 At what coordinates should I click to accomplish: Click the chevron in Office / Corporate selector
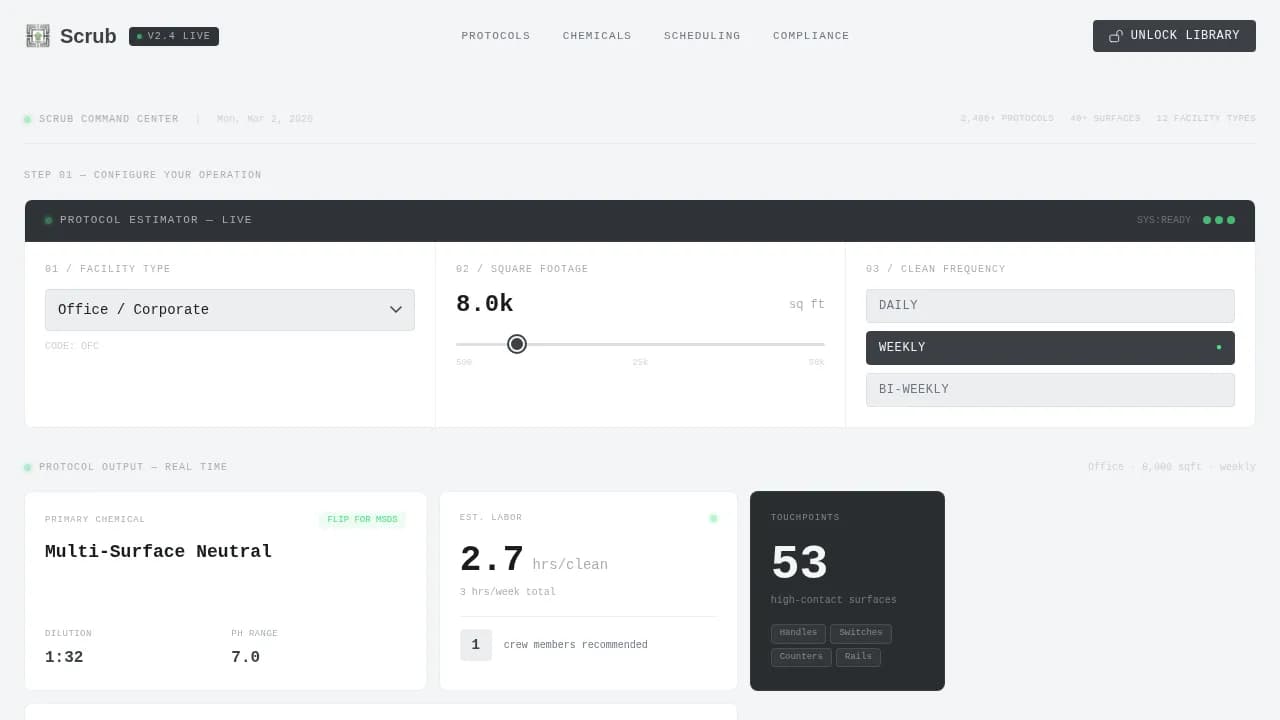tap(396, 310)
